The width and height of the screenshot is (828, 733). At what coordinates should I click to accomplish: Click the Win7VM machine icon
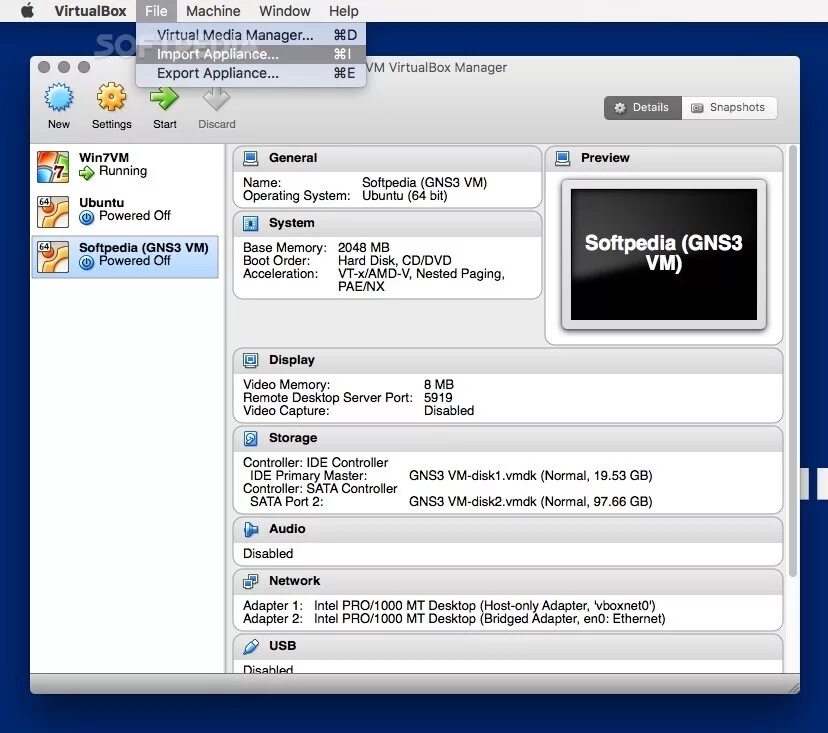coord(53,167)
